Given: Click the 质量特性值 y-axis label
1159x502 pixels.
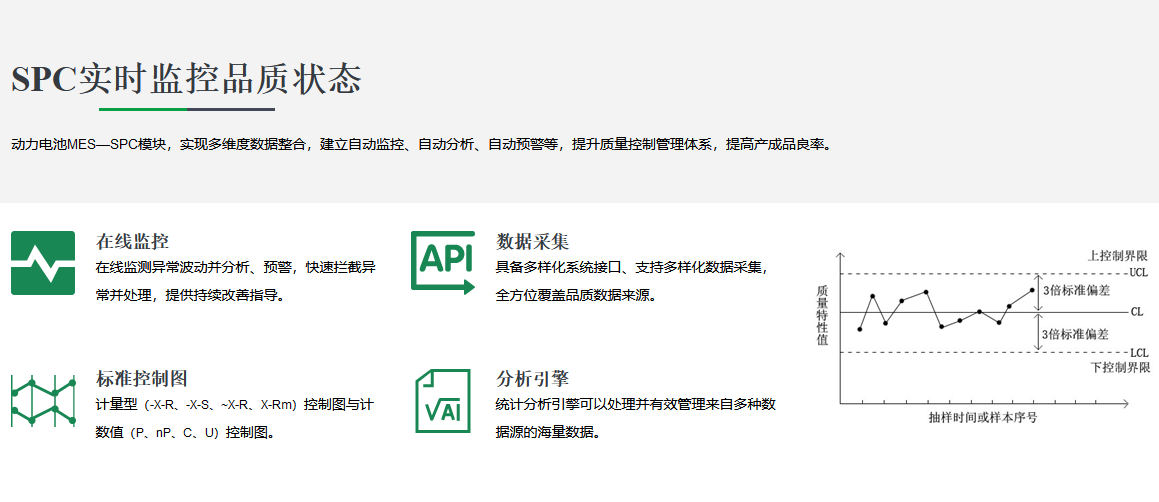Looking at the screenshot, I should [822, 313].
